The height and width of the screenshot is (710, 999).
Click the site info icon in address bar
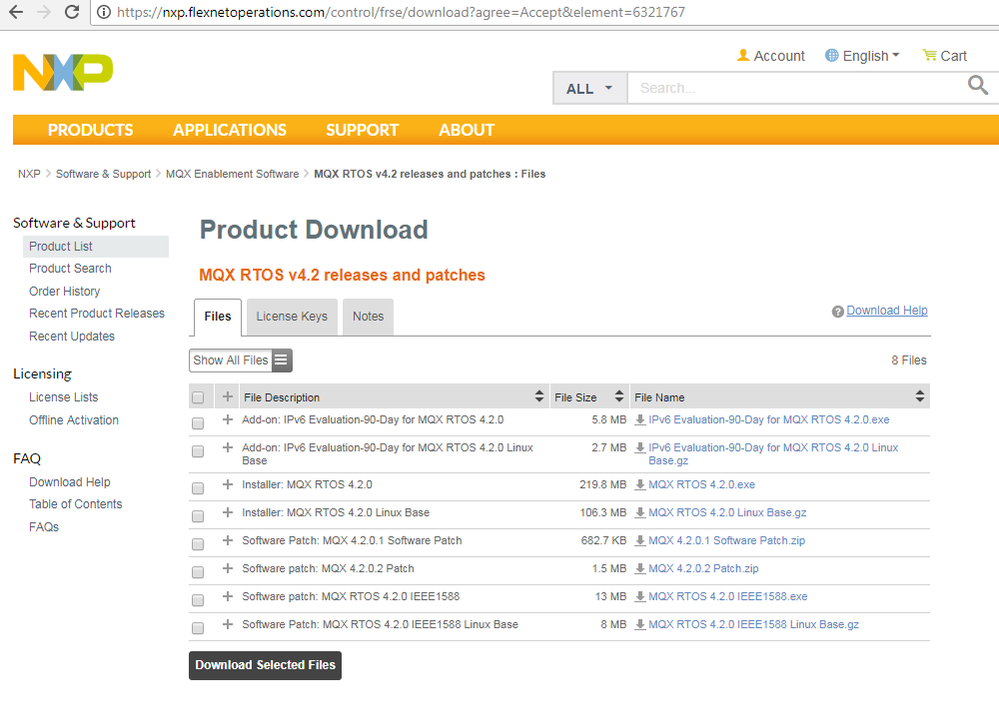tap(104, 12)
